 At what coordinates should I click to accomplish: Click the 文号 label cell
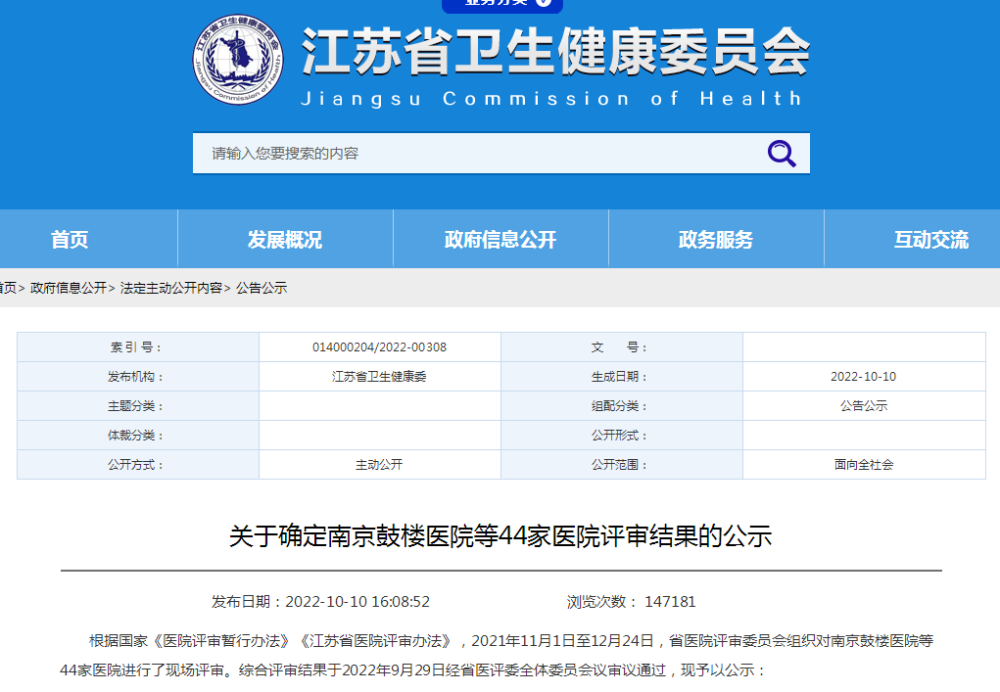point(622,348)
